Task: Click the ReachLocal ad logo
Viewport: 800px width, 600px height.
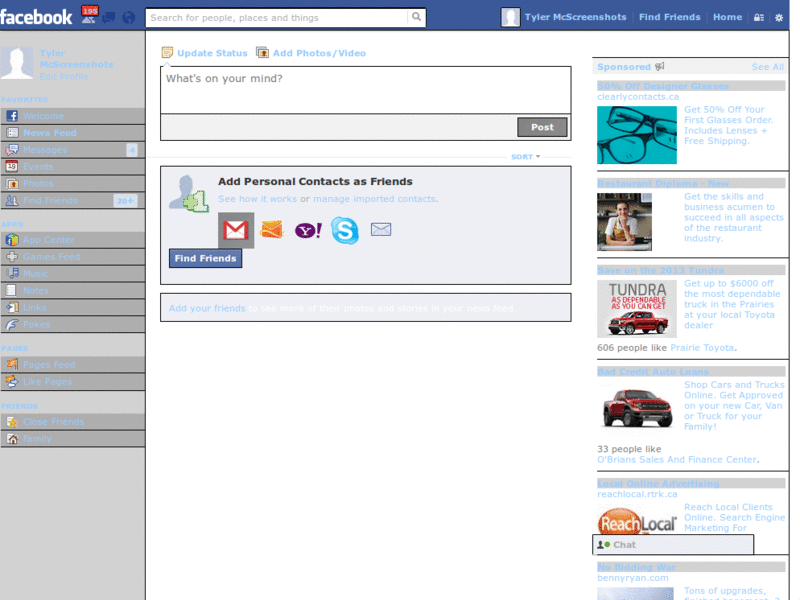Action: (x=637, y=521)
